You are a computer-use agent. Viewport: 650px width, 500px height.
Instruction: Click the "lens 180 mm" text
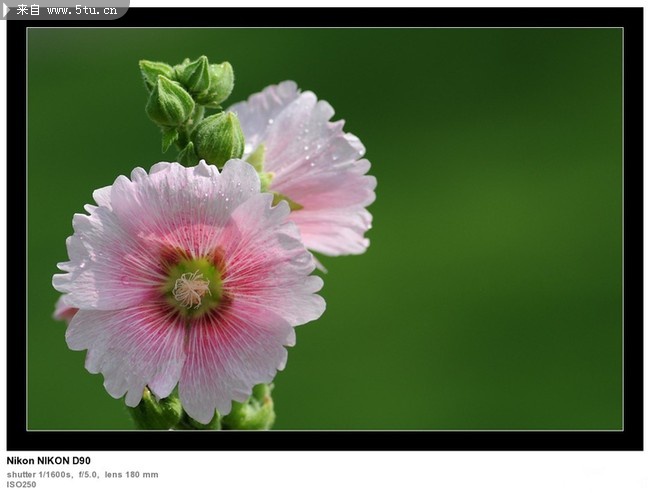[x=132, y=474]
